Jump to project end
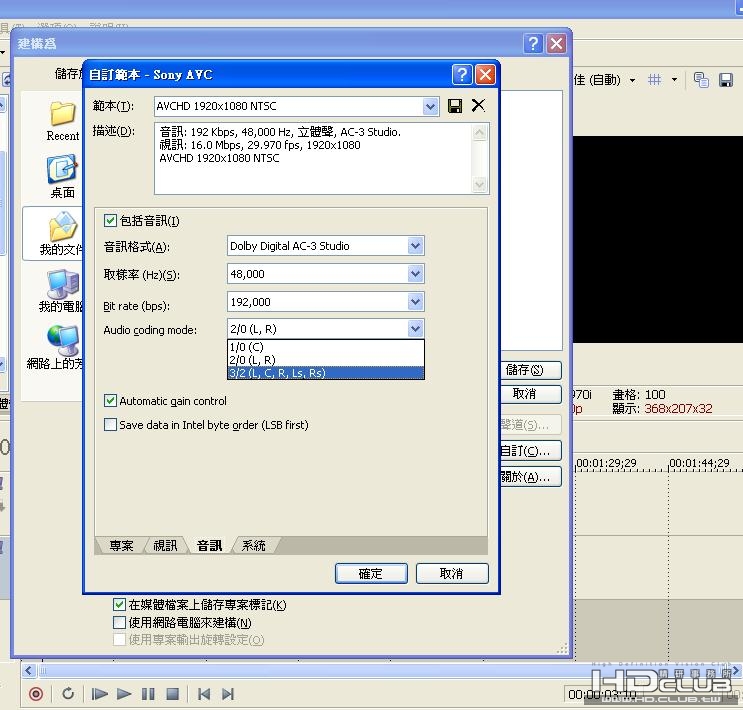This screenshot has width=743, height=710. (x=228, y=694)
